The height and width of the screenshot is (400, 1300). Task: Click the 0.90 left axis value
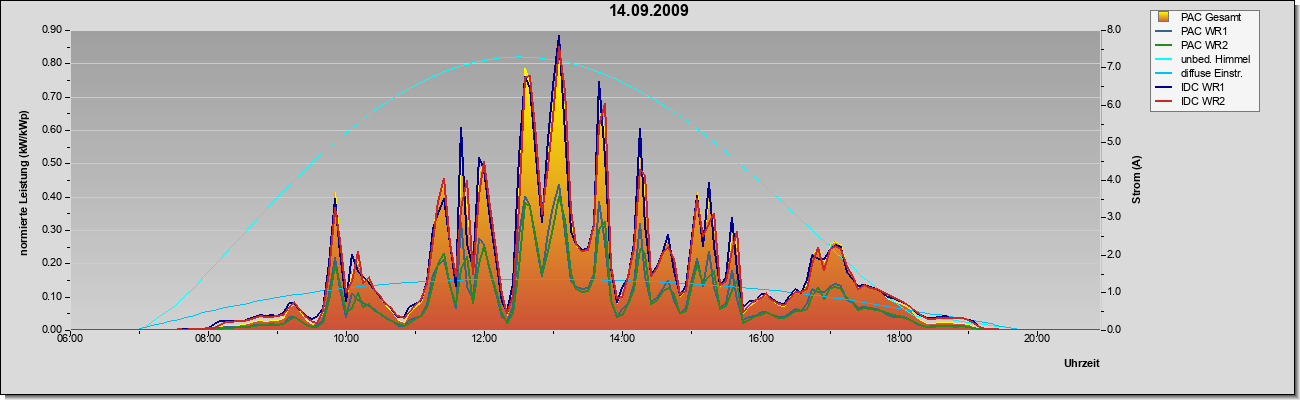(52, 30)
